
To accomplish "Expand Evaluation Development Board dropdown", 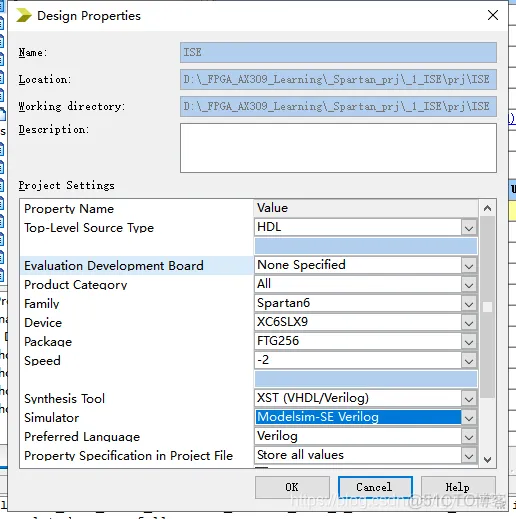I will pos(469,266).
